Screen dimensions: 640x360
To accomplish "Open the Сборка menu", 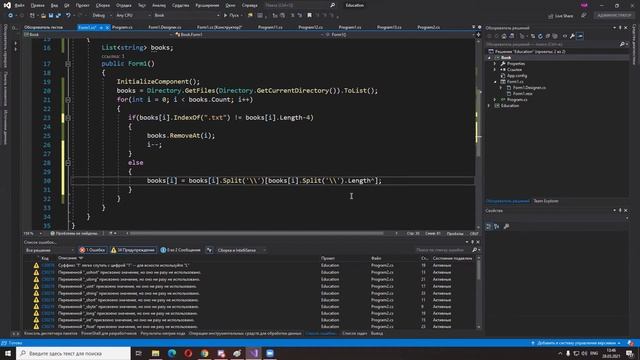I will click(x=103, y=5).
